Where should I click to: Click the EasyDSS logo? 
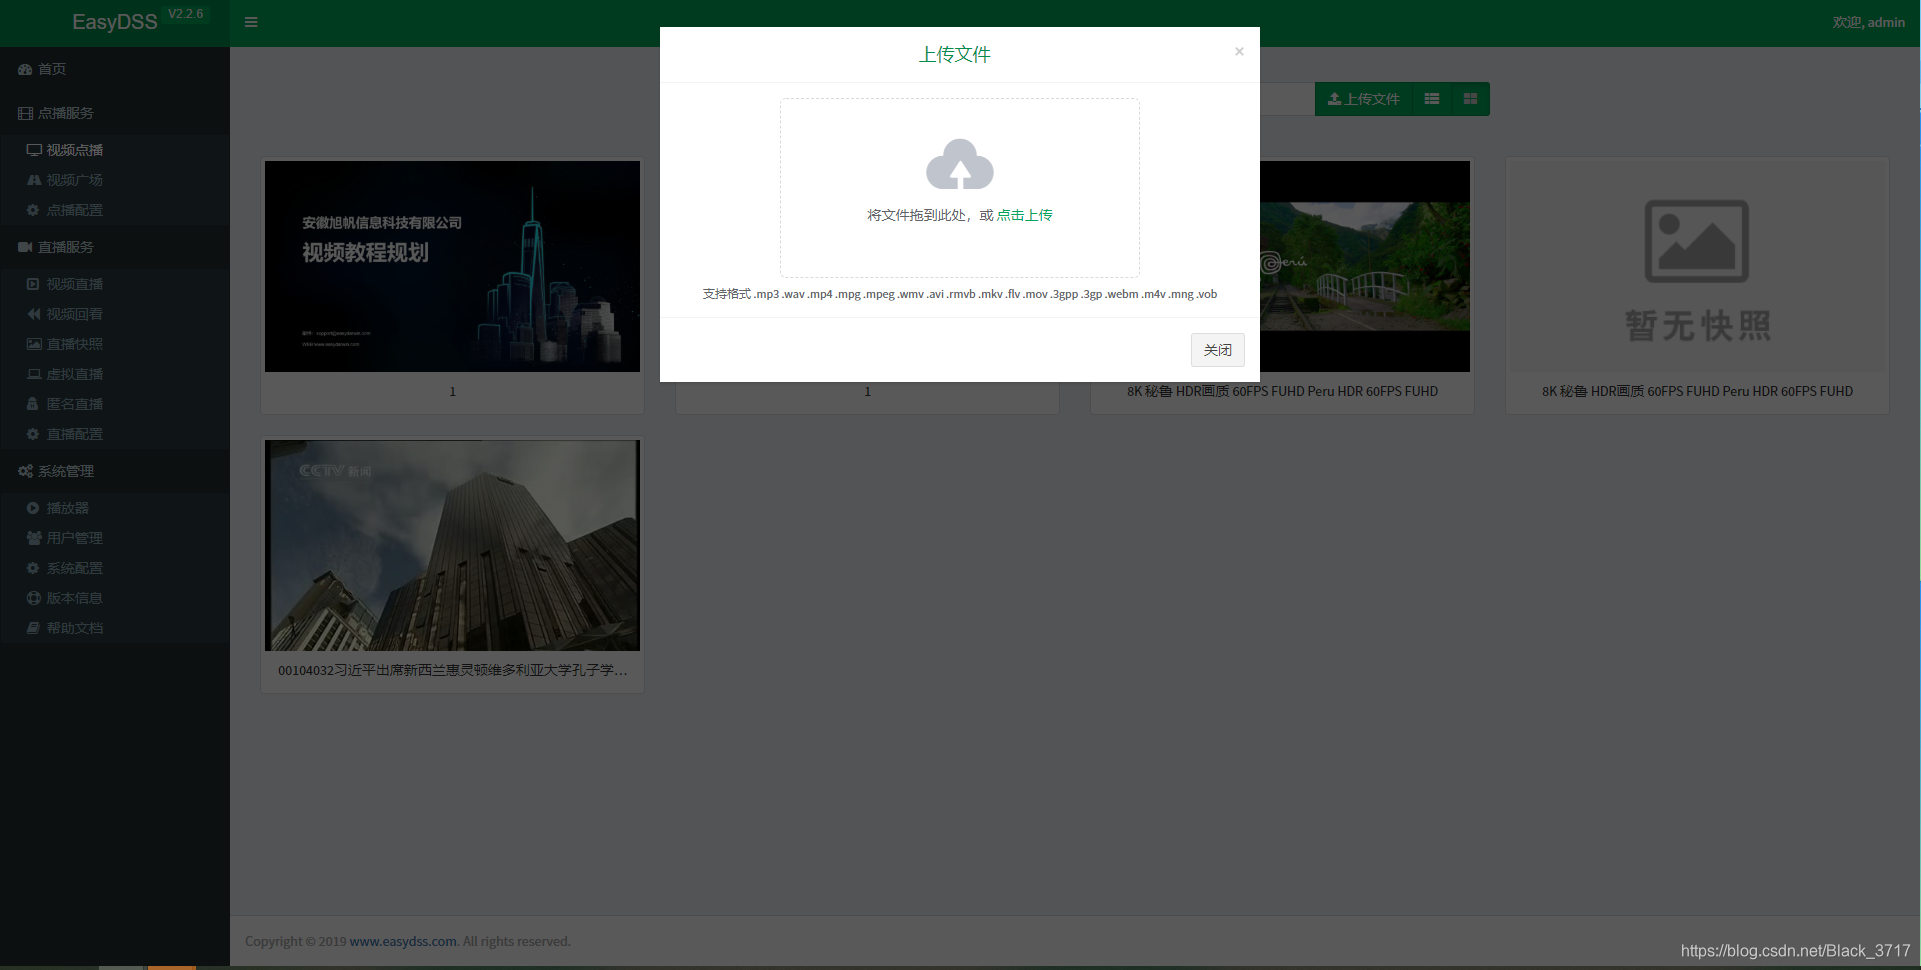114,22
